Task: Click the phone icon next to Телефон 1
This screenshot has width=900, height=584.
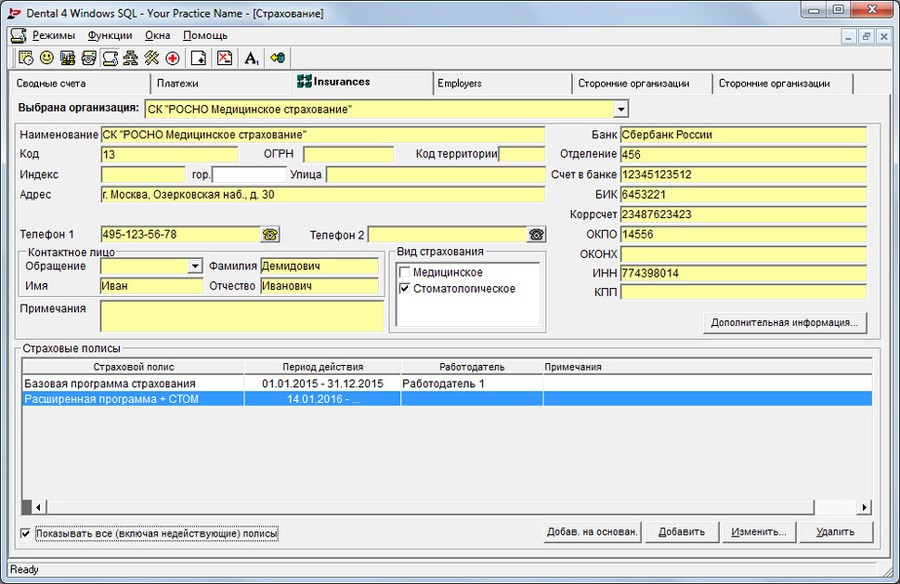Action: 270,234
